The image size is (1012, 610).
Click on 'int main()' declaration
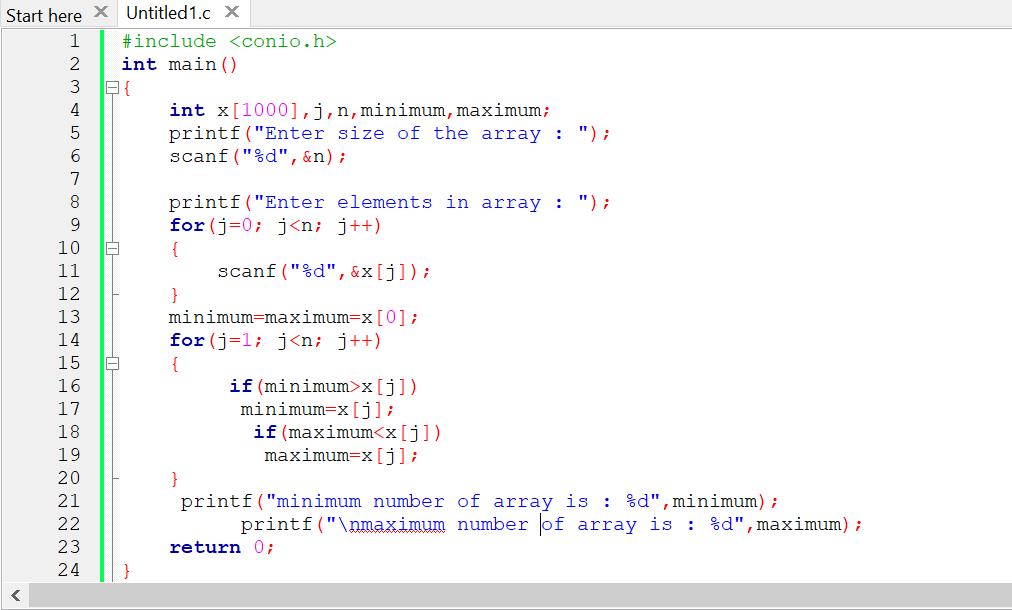pyautogui.click(x=179, y=65)
